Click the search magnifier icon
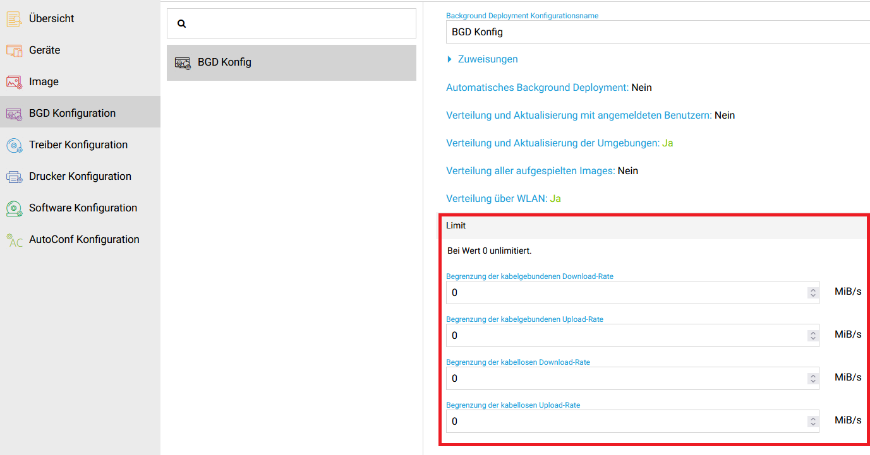The height and width of the screenshot is (455, 870). [x=181, y=24]
